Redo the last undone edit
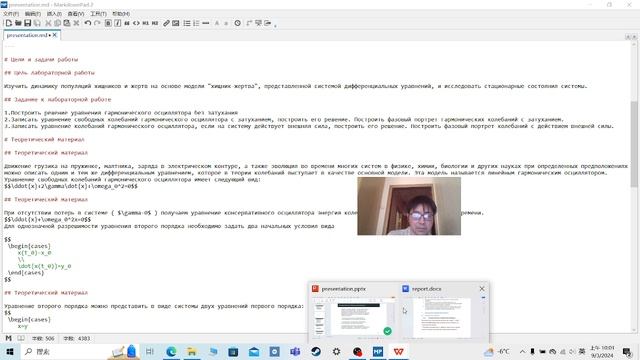The width and height of the screenshot is (640, 360). pos(97,23)
